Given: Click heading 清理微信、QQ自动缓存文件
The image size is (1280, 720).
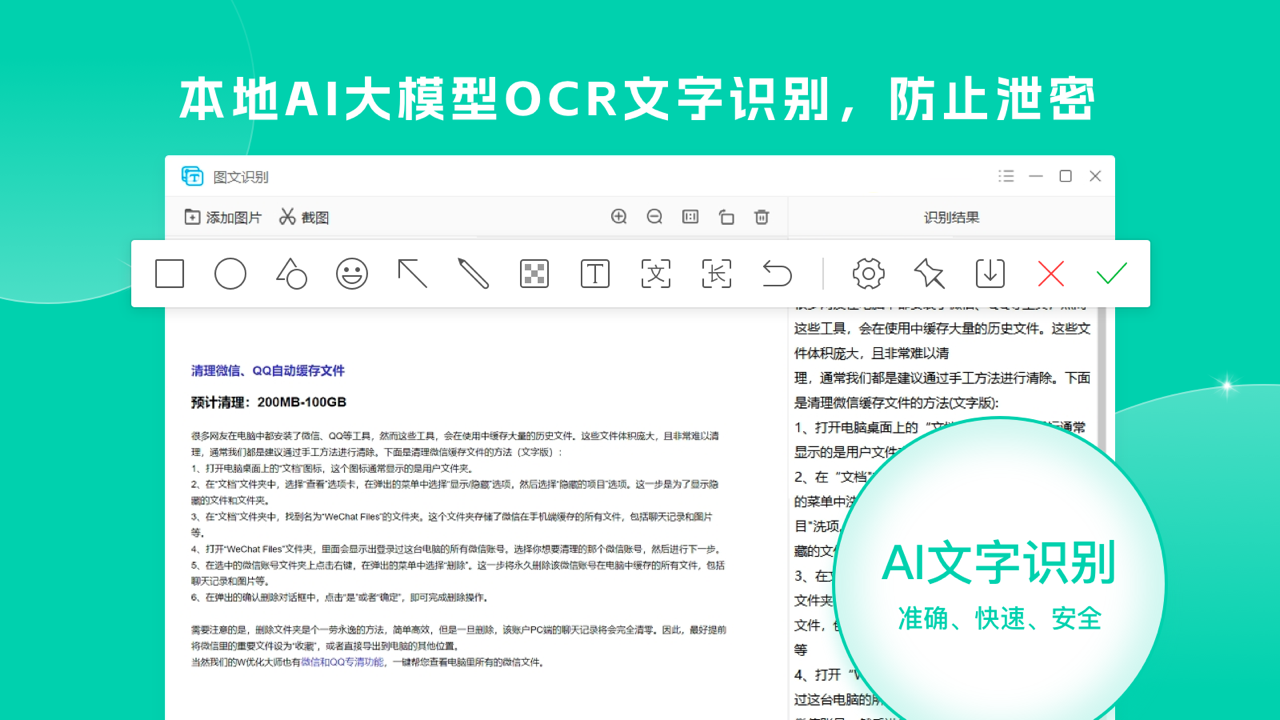Looking at the screenshot, I should (268, 371).
